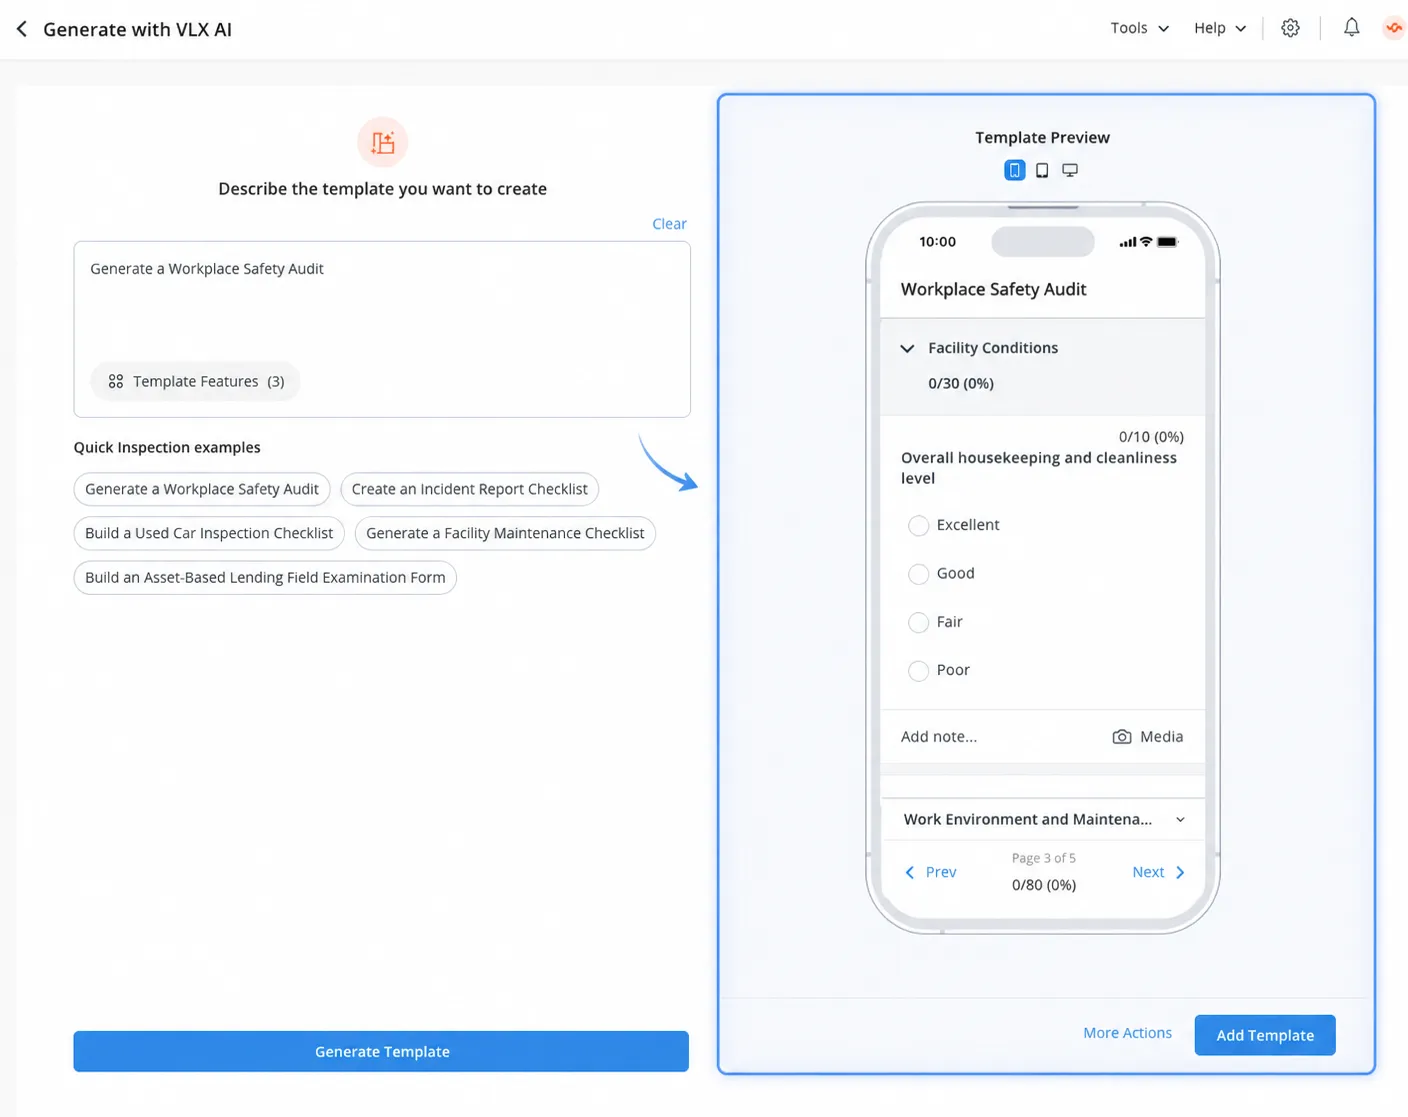Image resolution: width=1408 pixels, height=1117 pixels.
Task: Clear the template description
Action: [x=669, y=224]
